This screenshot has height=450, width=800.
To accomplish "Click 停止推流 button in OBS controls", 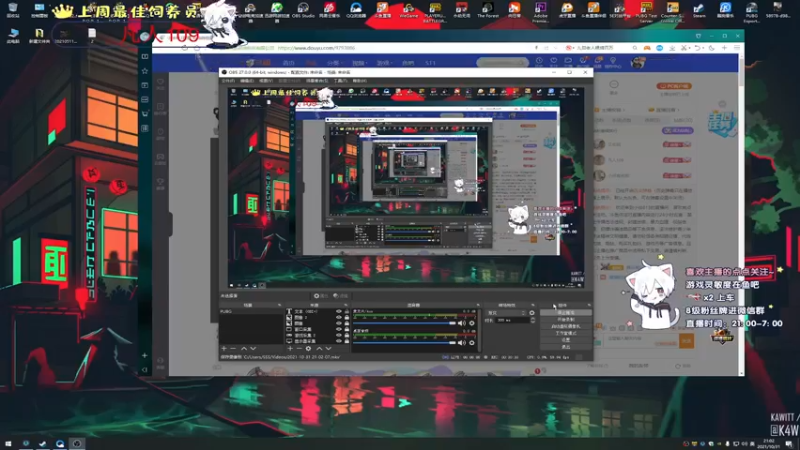I will (x=566, y=312).
